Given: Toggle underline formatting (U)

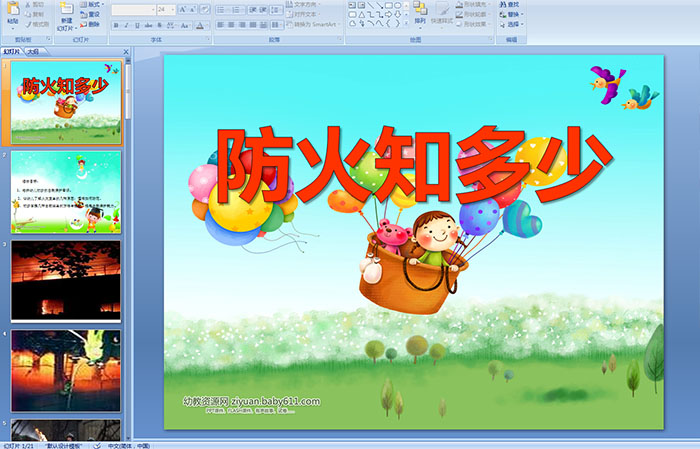Looking at the screenshot, I should pyautogui.click(x=138, y=25).
